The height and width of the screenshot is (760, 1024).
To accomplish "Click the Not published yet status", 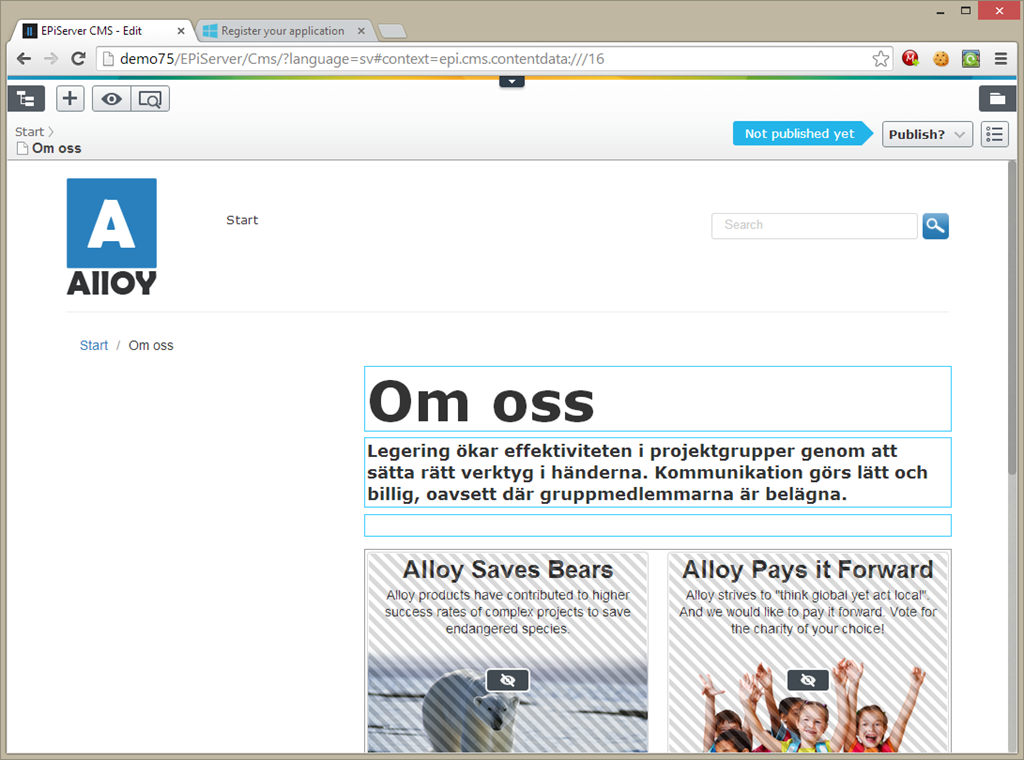I will pyautogui.click(x=799, y=134).
